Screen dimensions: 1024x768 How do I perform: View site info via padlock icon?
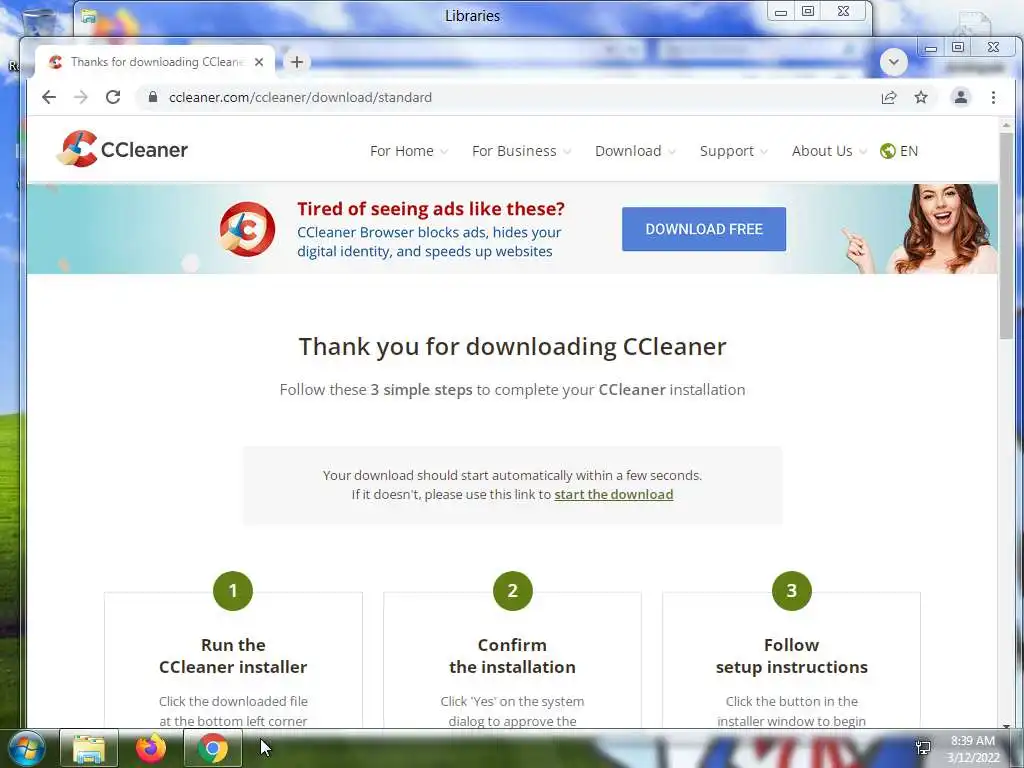click(x=153, y=97)
